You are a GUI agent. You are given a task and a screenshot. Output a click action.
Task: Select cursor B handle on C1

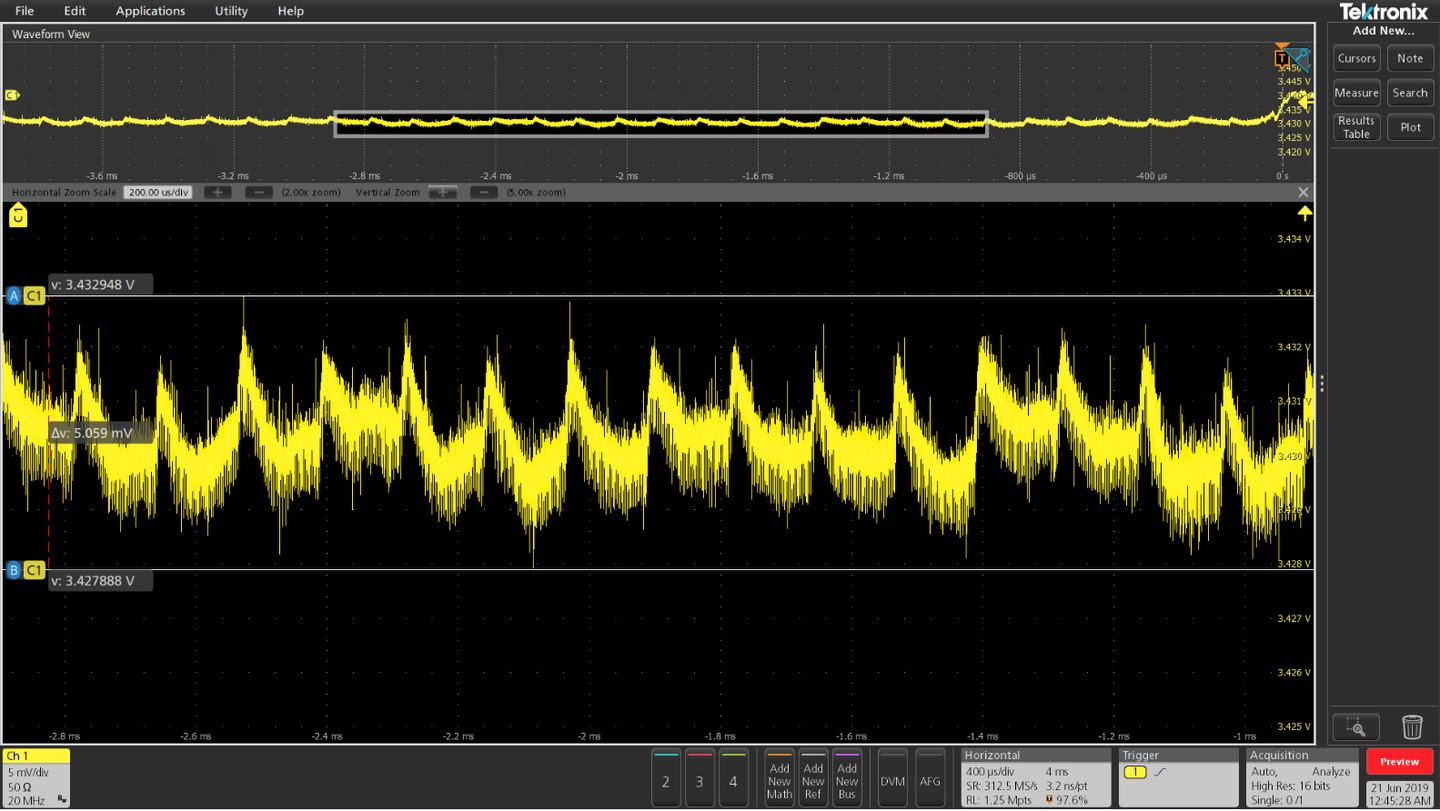[26, 570]
